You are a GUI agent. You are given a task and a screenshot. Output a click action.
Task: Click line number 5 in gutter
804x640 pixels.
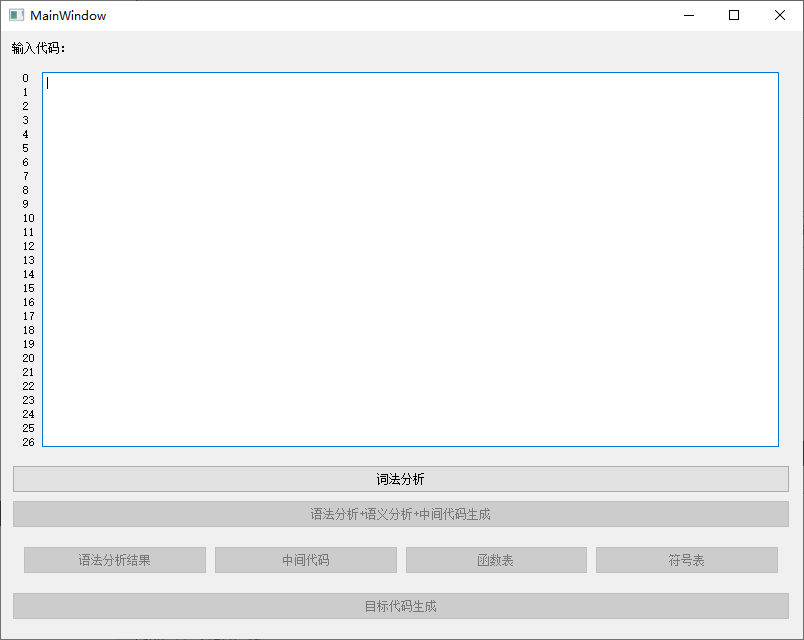(26, 148)
